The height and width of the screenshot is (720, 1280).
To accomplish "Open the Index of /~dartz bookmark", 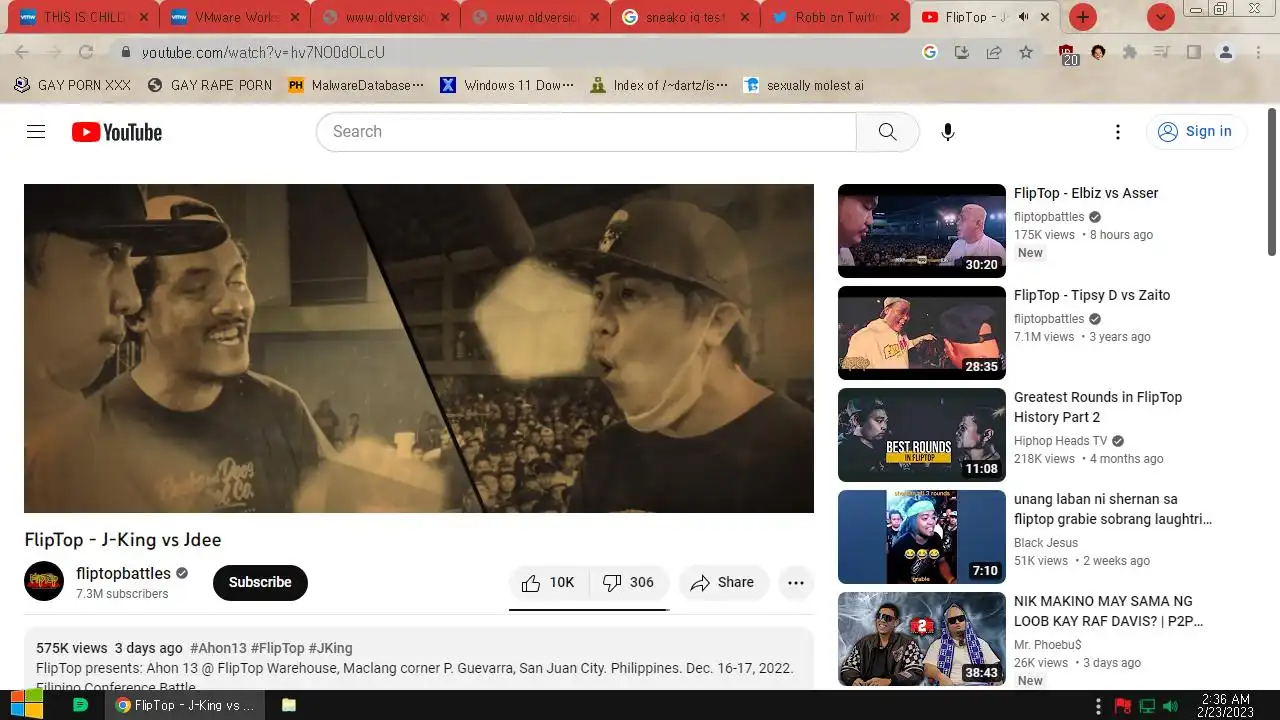I will pyautogui.click(x=659, y=85).
